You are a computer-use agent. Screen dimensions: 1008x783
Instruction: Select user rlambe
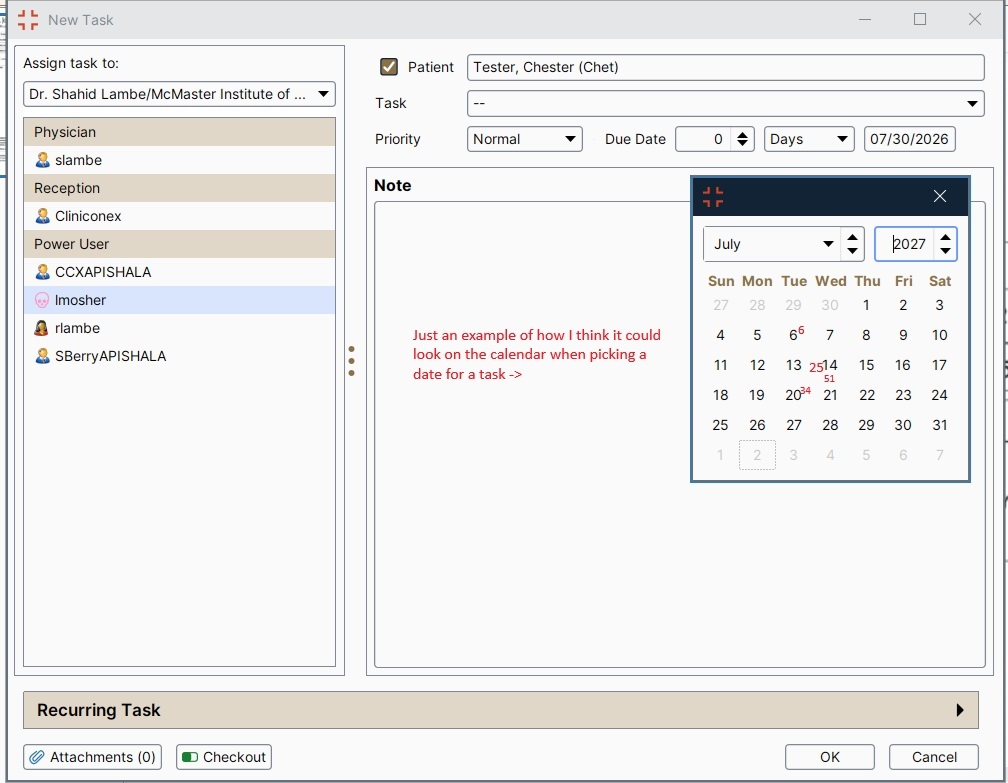(x=179, y=328)
